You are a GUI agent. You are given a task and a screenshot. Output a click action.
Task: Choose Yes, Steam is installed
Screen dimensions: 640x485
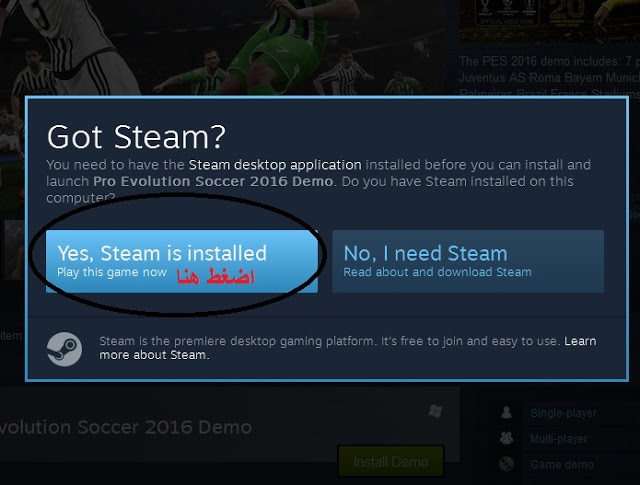tap(182, 261)
